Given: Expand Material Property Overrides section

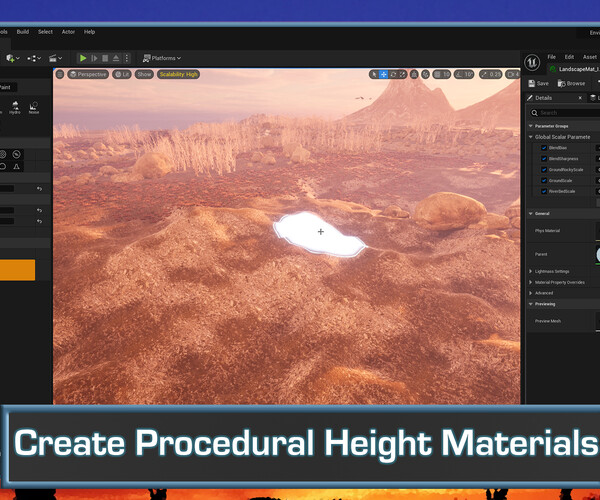Looking at the screenshot, I should coord(531,282).
